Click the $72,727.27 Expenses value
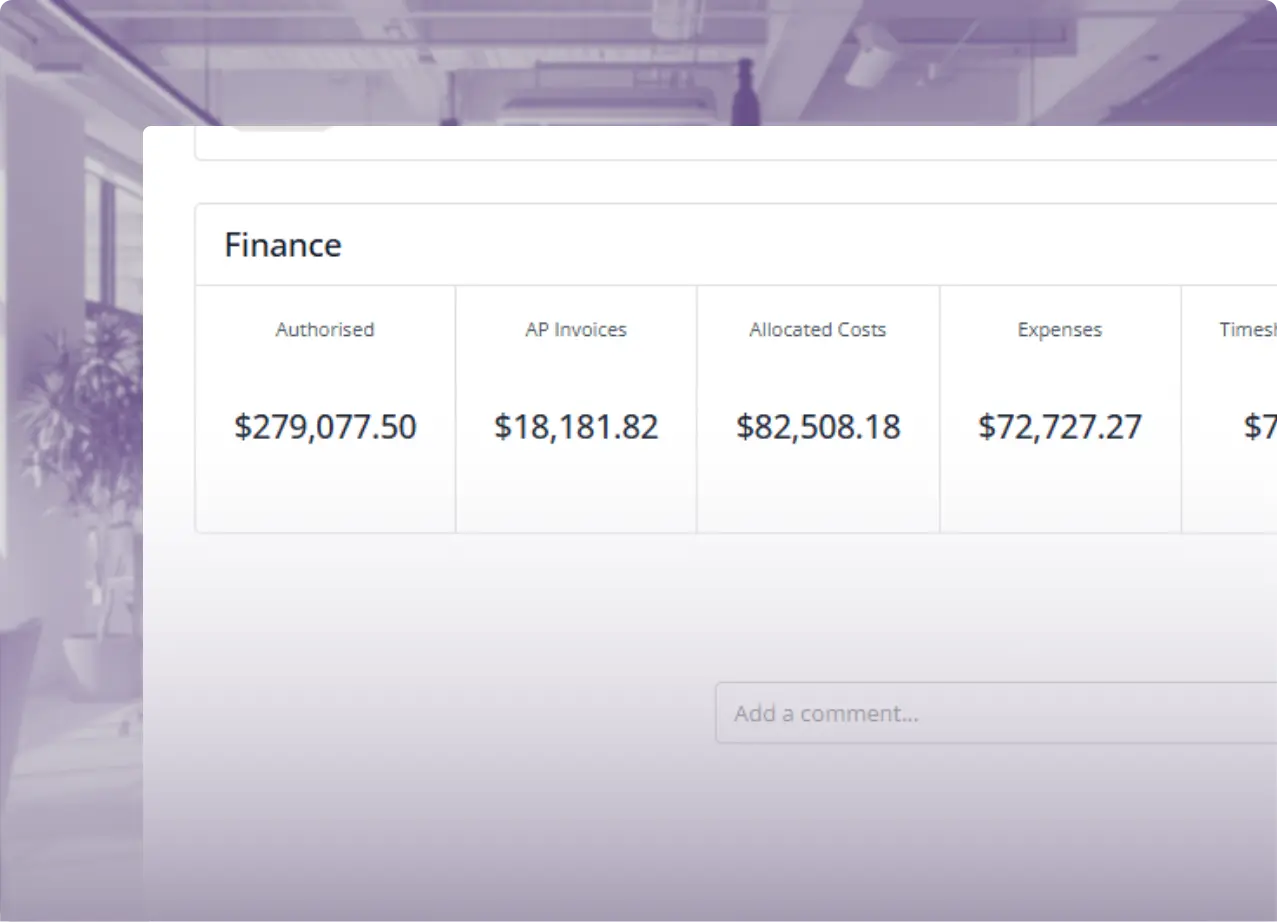This screenshot has width=1277, height=922. click(1059, 427)
